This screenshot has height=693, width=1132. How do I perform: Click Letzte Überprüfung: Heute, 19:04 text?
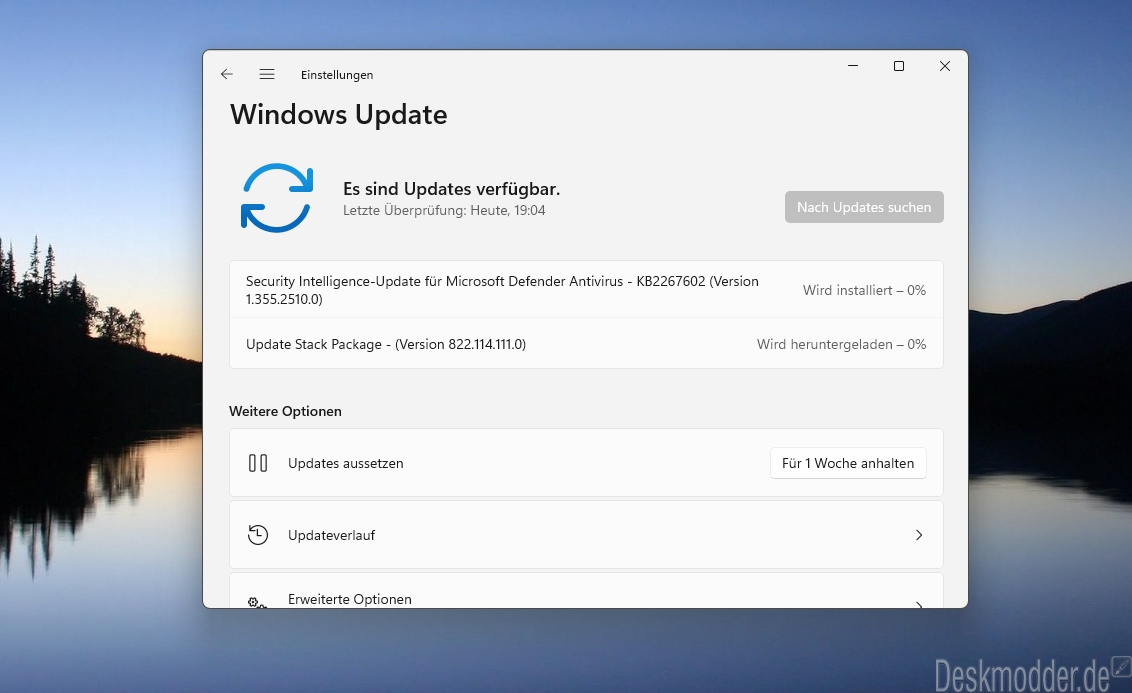pyautogui.click(x=444, y=210)
